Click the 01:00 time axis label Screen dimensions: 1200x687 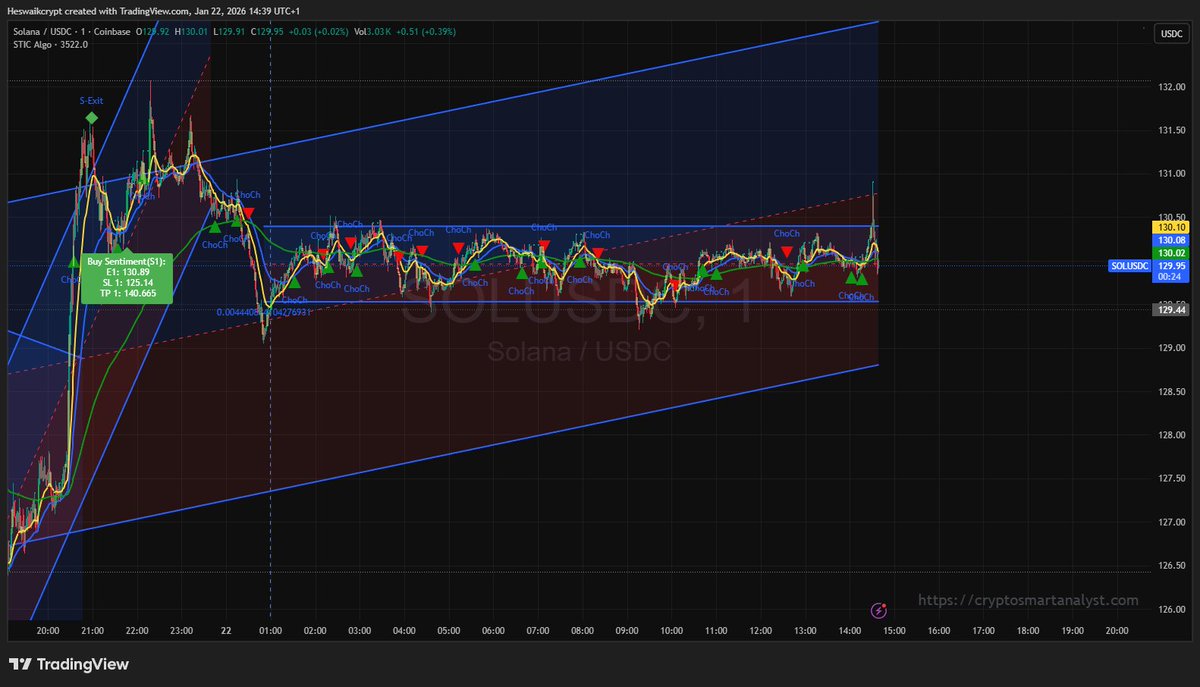click(270, 631)
